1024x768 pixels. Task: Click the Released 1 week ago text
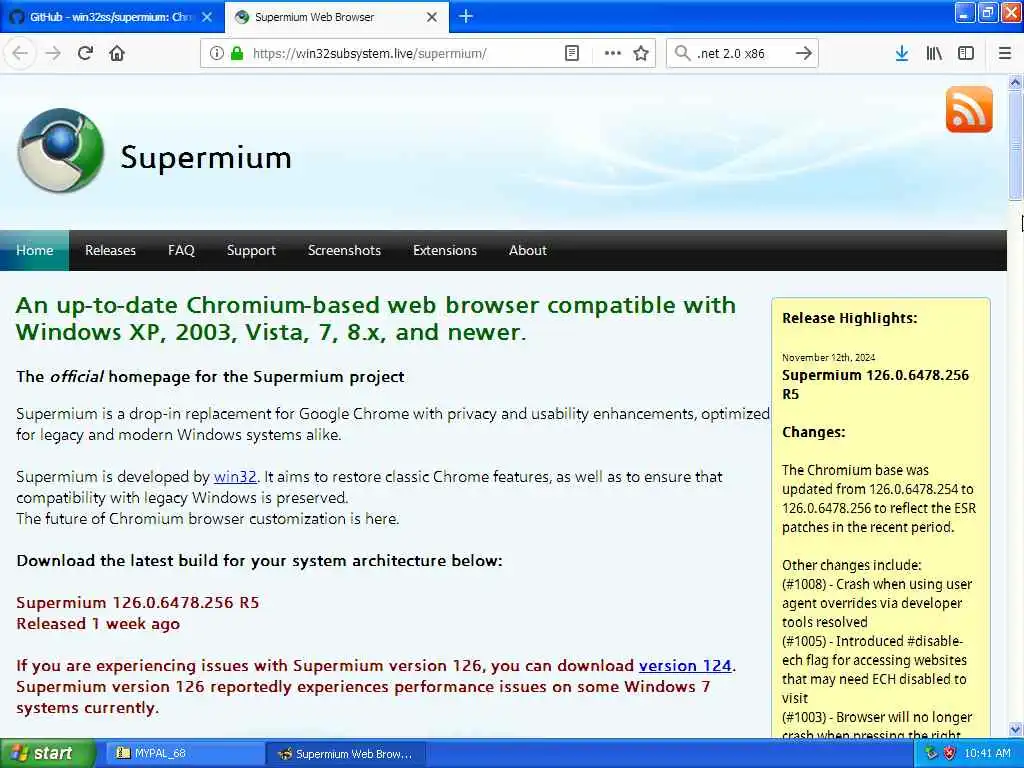[x=98, y=624]
